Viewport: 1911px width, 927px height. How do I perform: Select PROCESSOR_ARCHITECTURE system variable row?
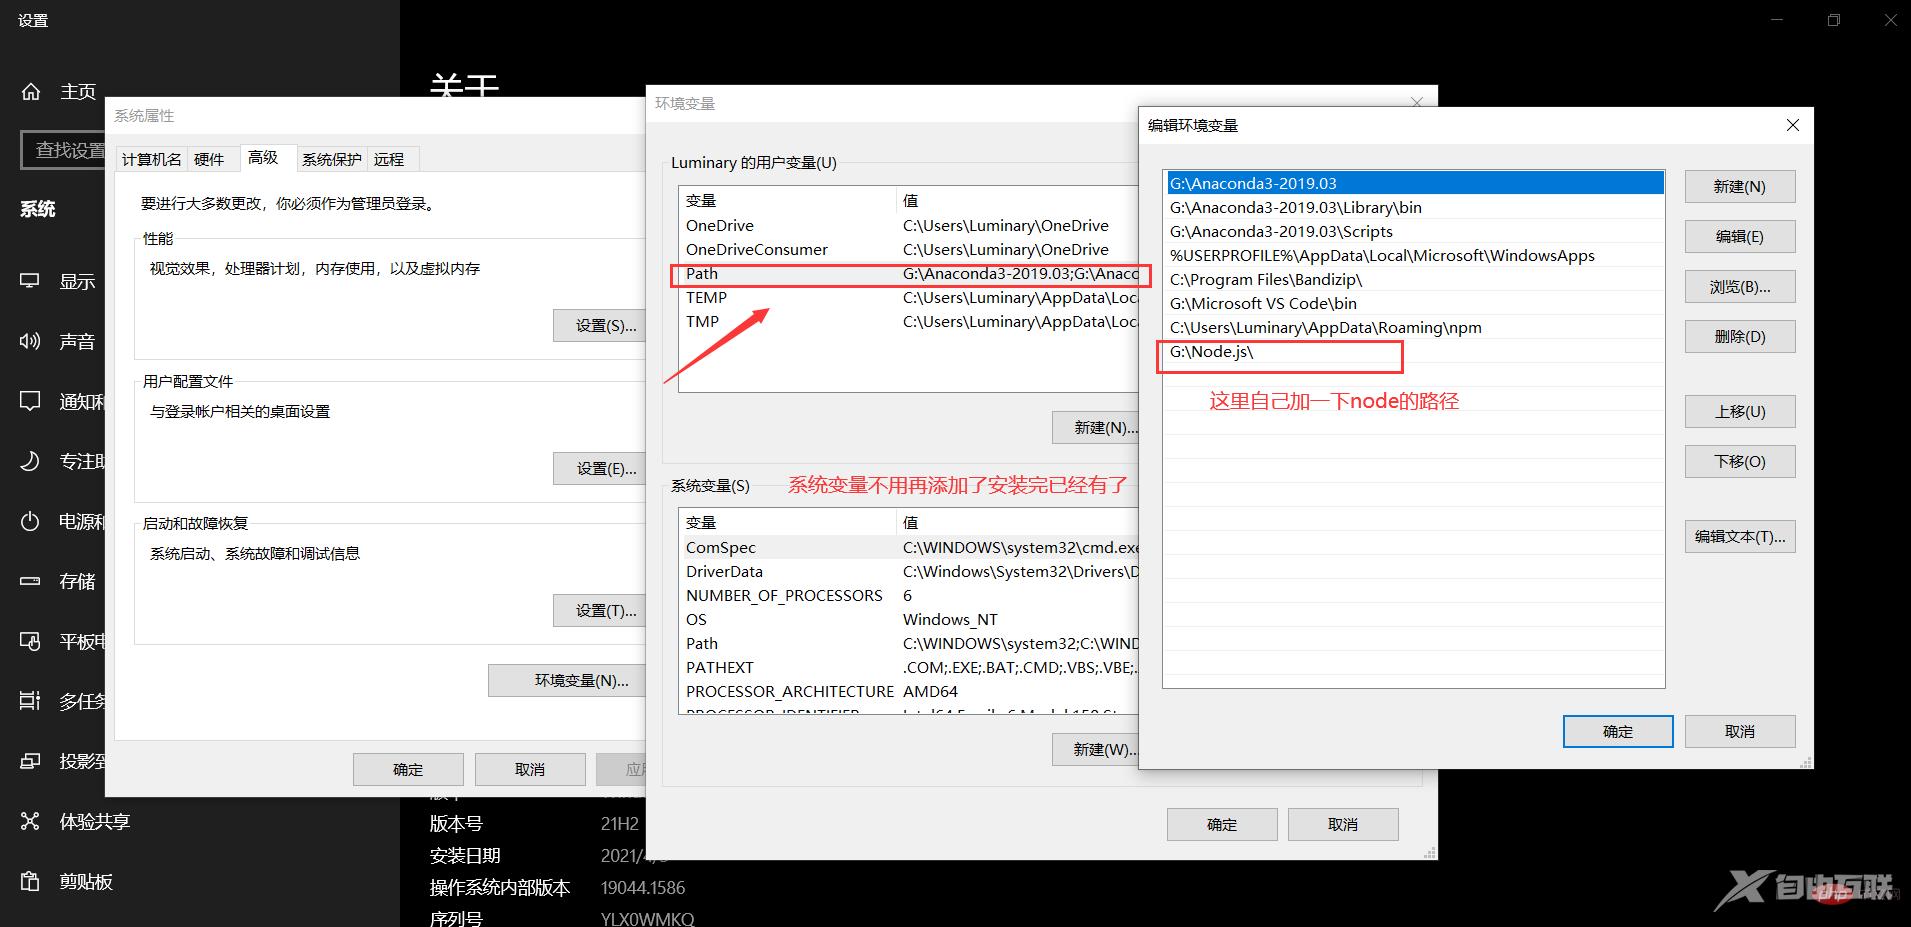pyautogui.click(x=910, y=691)
